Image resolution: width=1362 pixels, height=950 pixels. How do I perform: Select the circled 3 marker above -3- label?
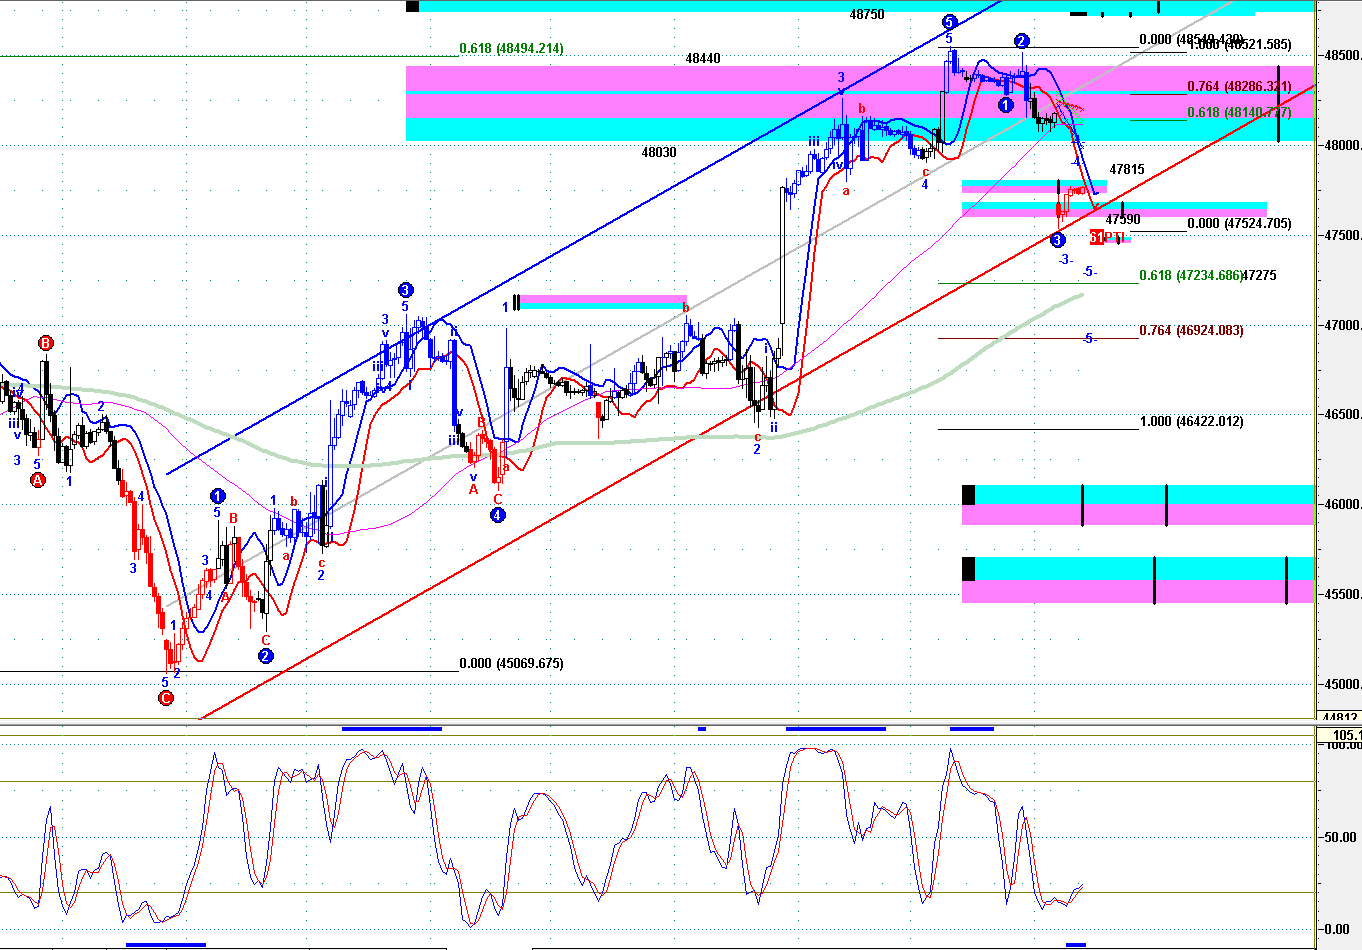point(1058,240)
